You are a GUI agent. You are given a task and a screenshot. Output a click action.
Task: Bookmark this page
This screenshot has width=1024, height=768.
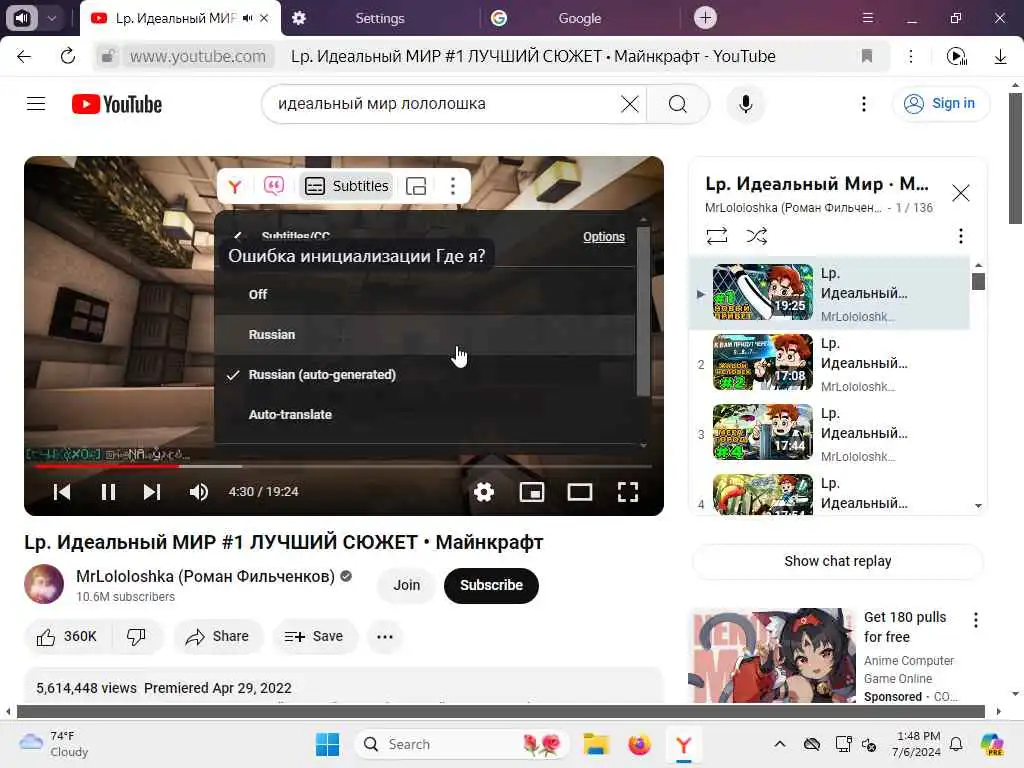[x=867, y=57]
